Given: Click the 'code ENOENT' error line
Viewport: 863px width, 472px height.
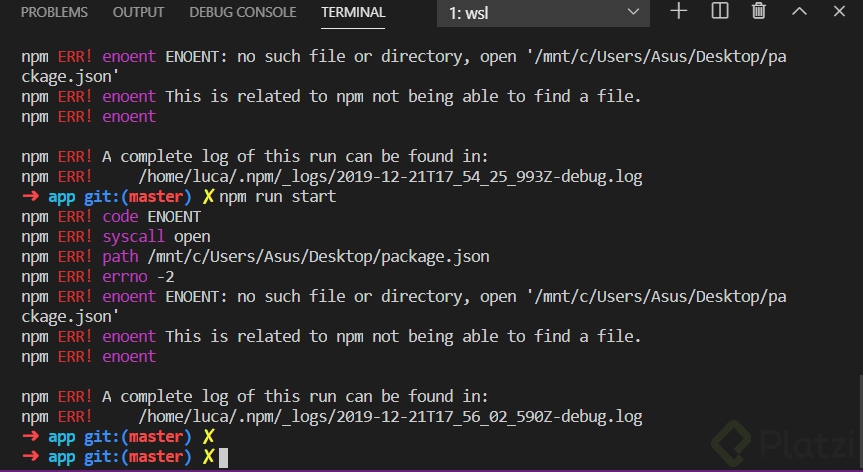Looking at the screenshot, I should [111, 217].
